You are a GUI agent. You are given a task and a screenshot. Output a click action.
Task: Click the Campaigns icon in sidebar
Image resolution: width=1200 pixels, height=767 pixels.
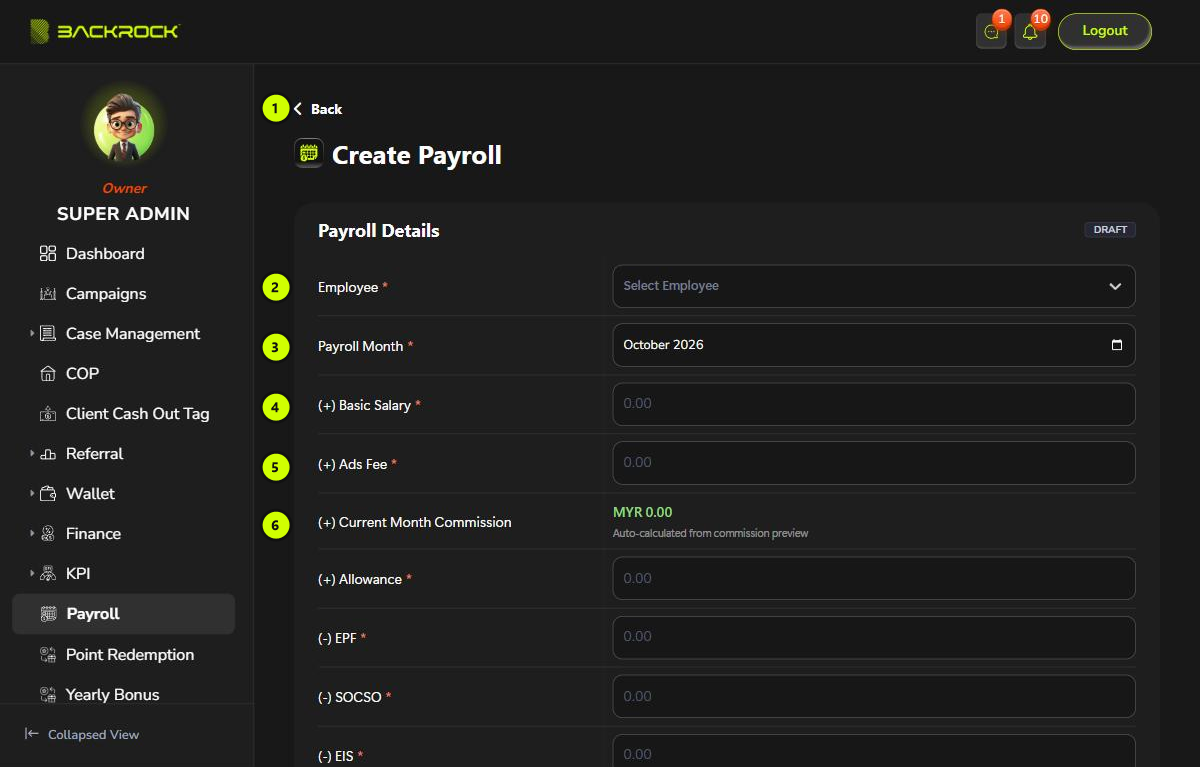pyautogui.click(x=48, y=294)
